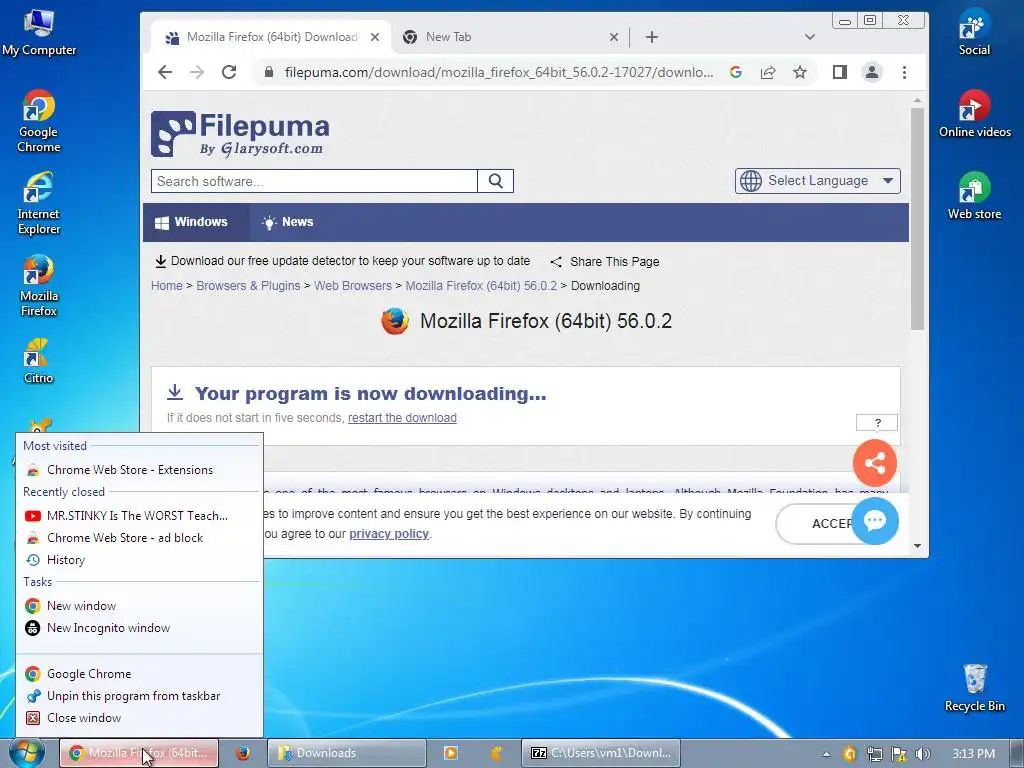Open the blue chat bubble button
Screen dimensions: 1024x768
[875, 521]
